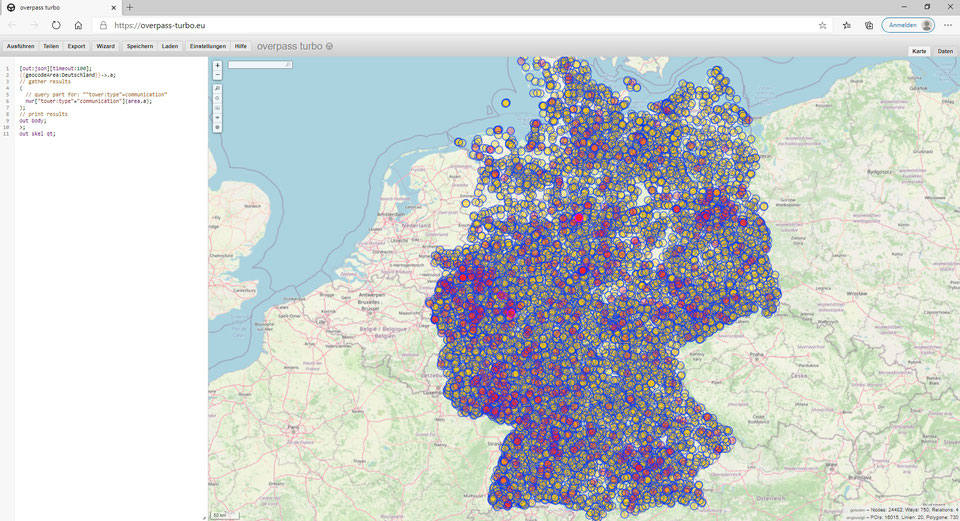
Task: Select a bounding box manually
Action: tap(217, 108)
